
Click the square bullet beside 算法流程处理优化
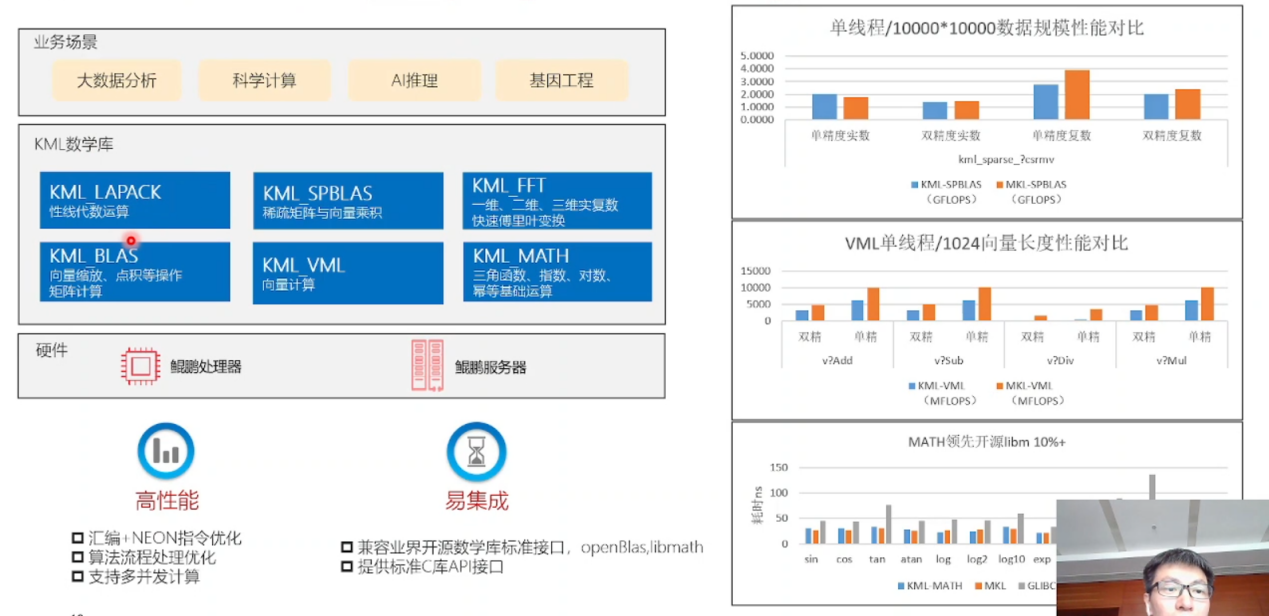tap(78, 557)
